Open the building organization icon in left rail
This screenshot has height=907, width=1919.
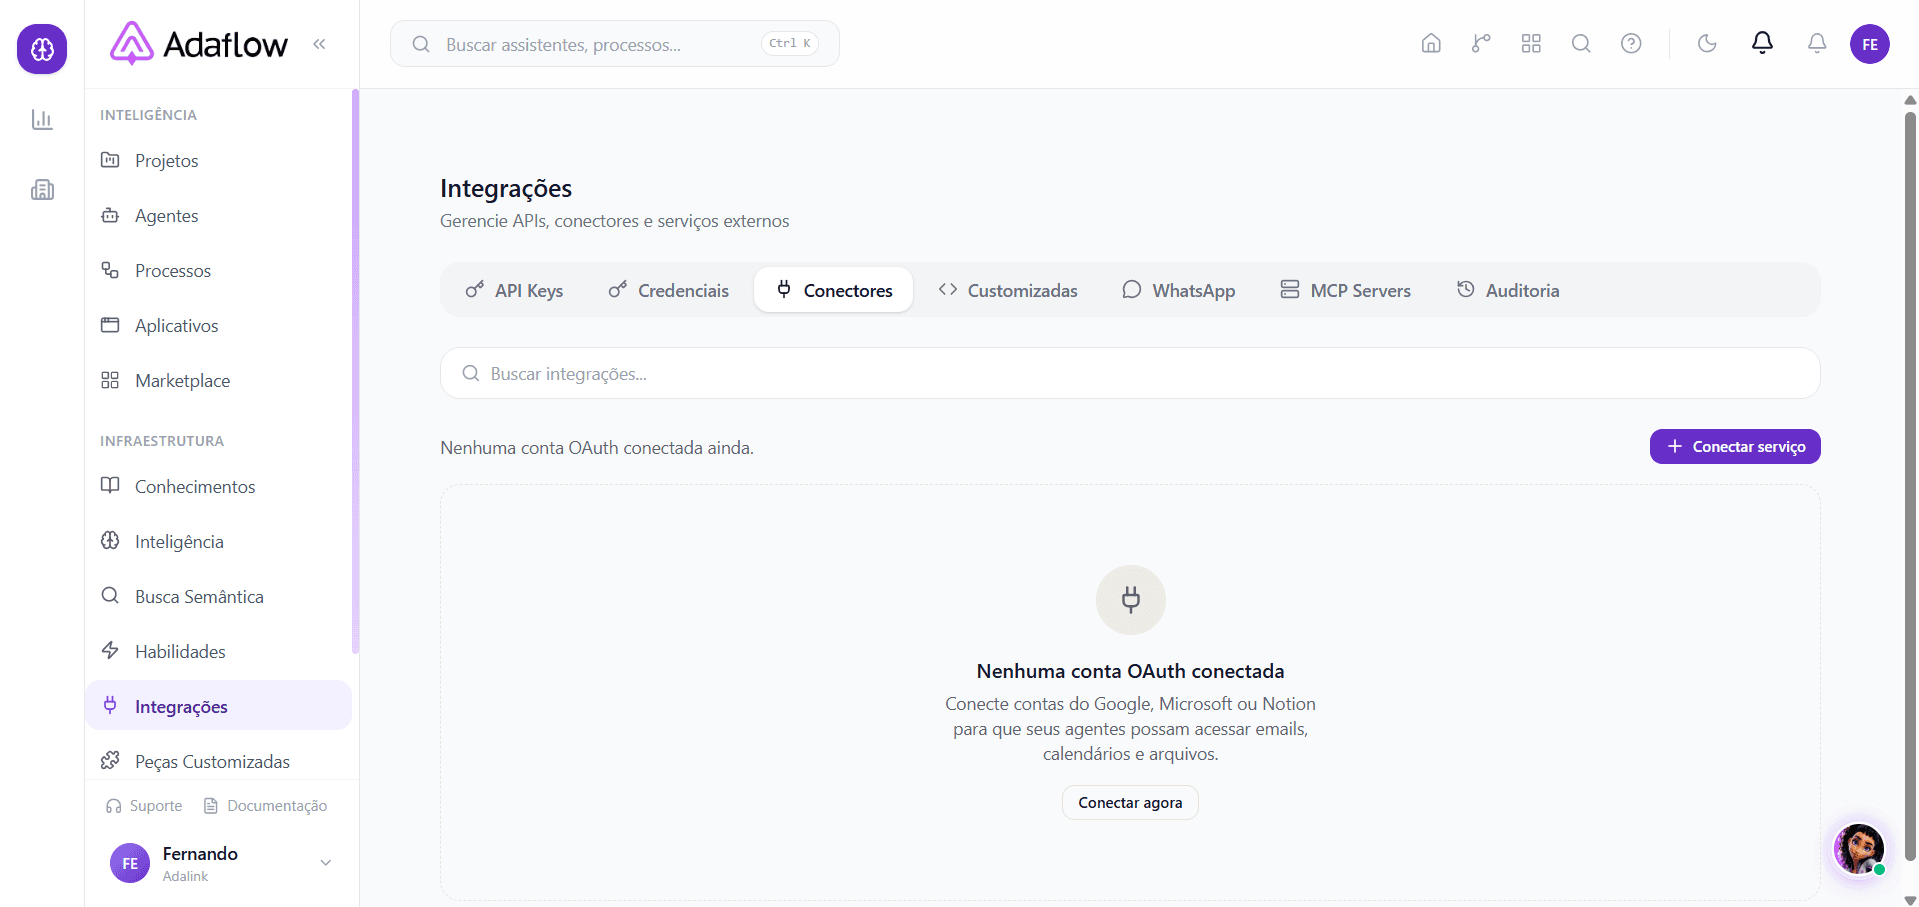pyautogui.click(x=42, y=190)
